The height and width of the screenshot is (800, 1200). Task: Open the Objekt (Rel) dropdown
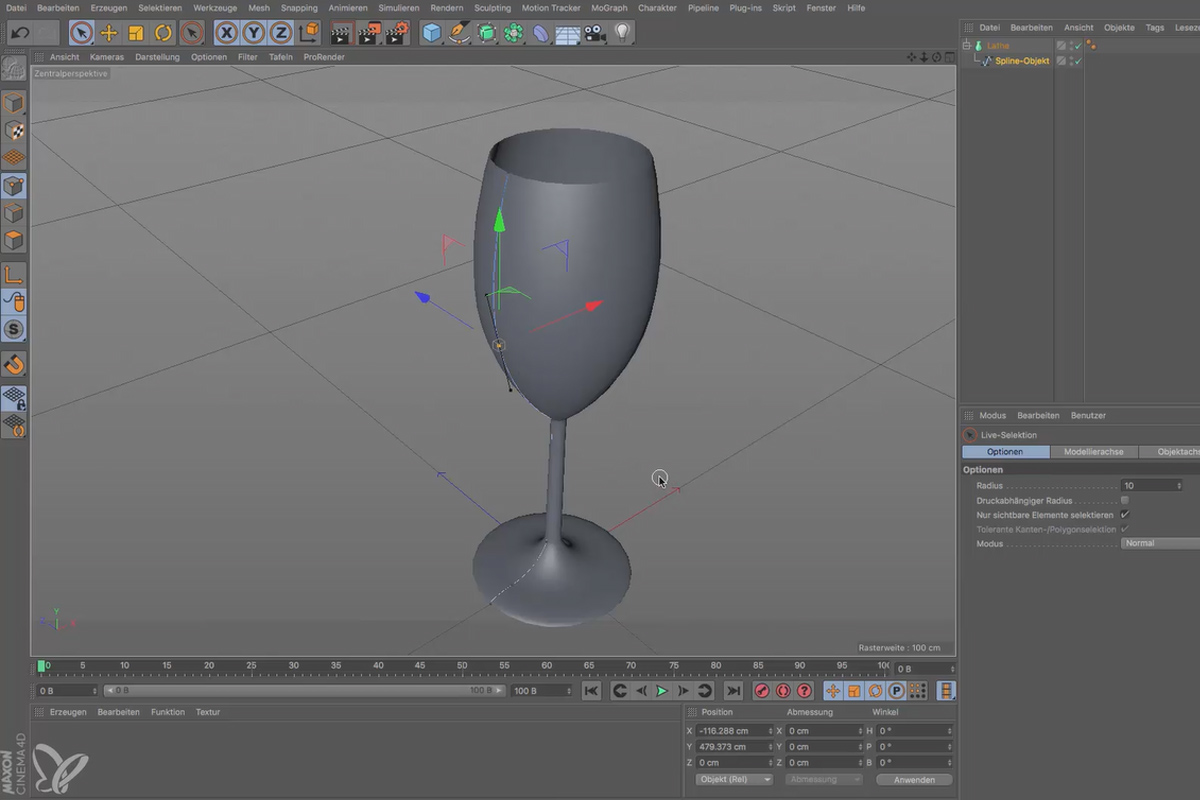(x=735, y=779)
